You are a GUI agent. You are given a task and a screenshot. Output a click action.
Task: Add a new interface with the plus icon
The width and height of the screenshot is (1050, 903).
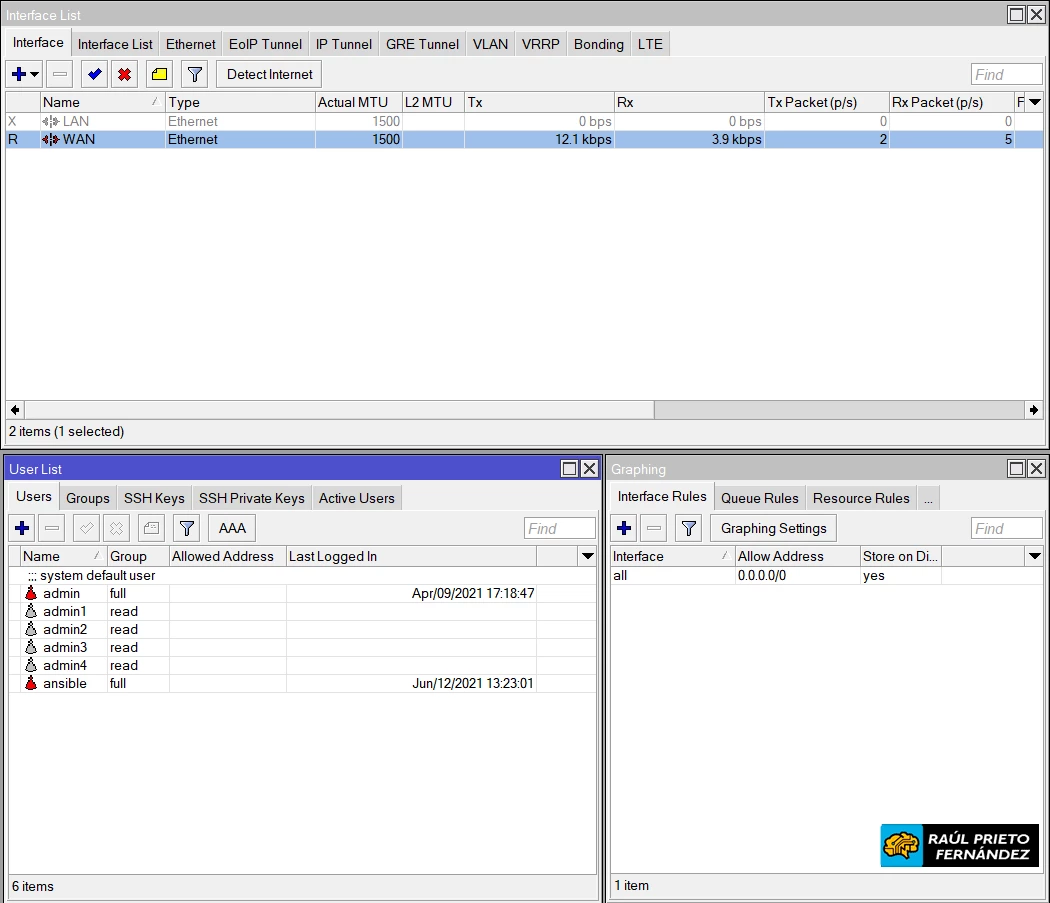pos(16,74)
